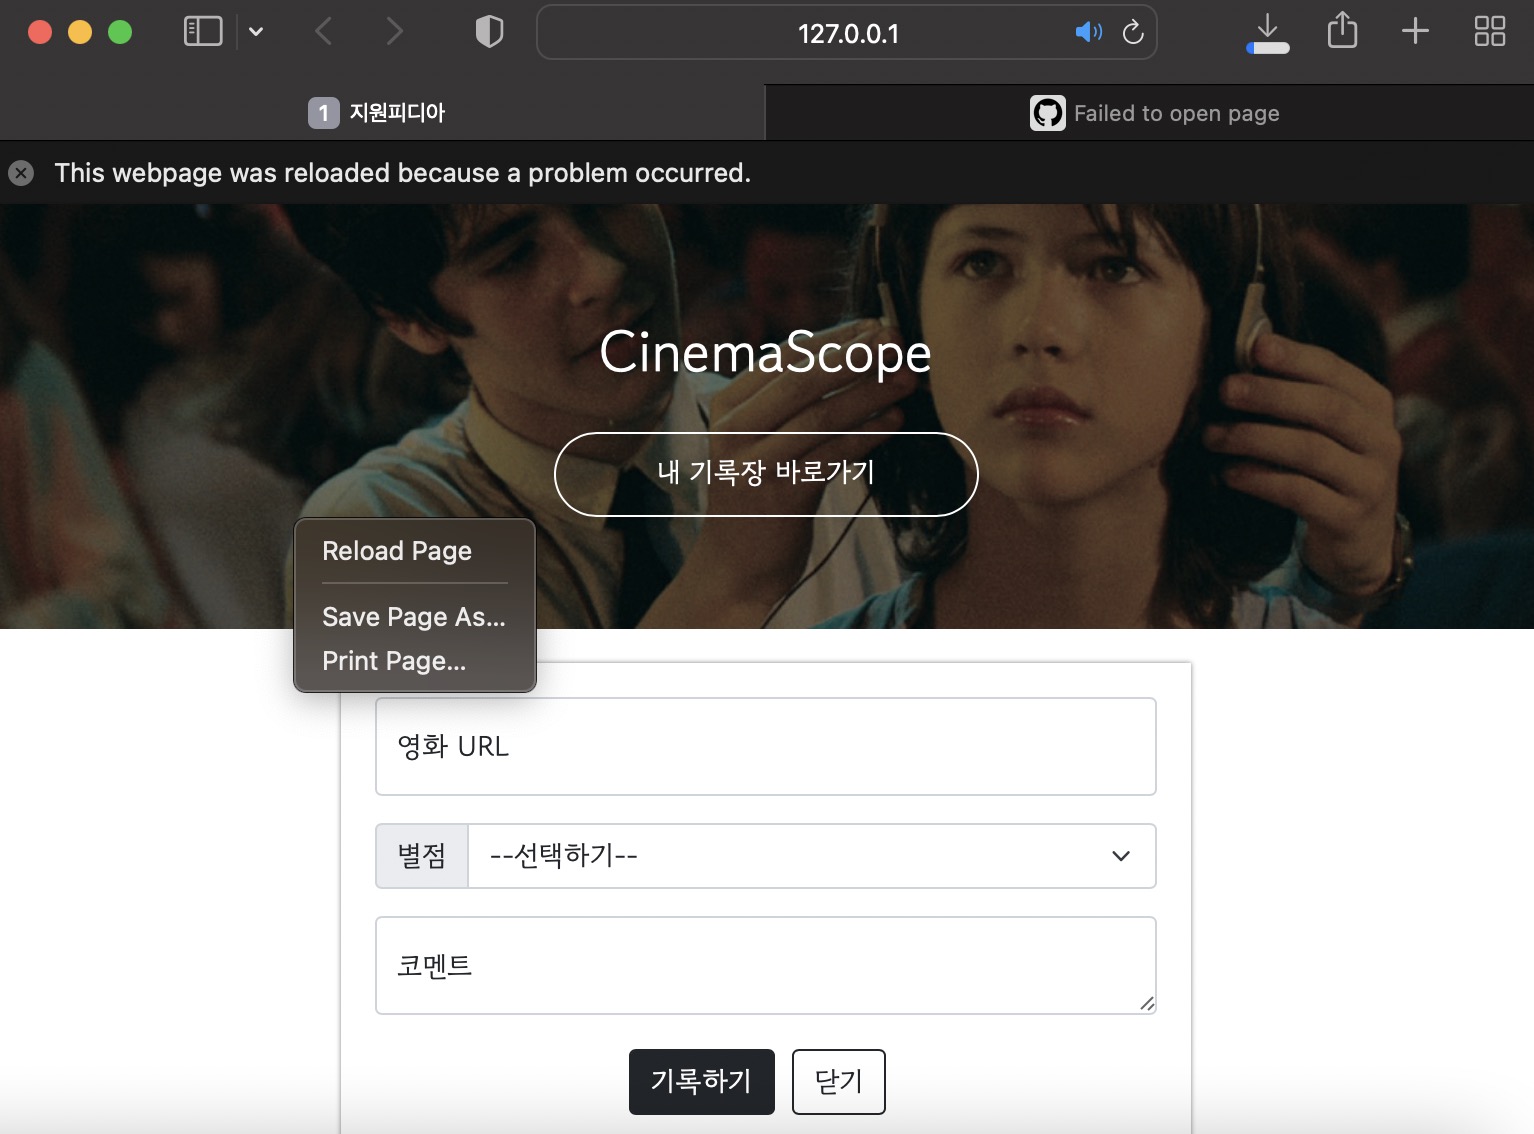Dismiss the webpage reloaded notification
1534x1134 pixels.
point(21,173)
